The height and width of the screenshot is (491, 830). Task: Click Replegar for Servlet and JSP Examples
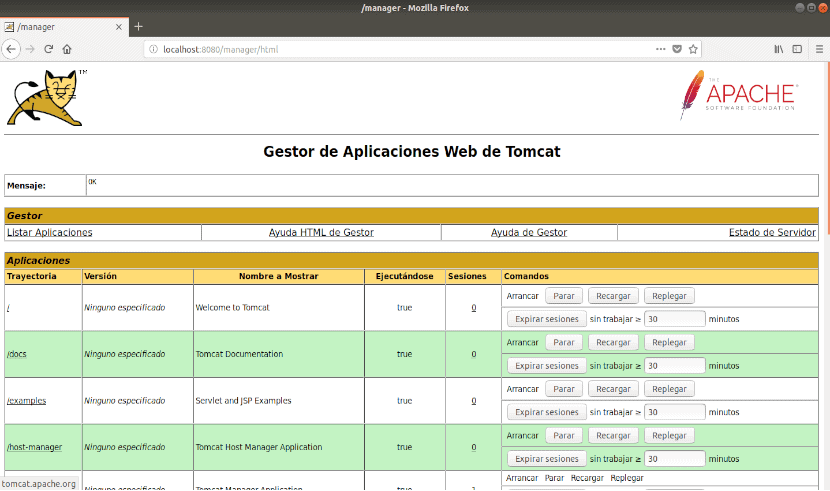pyautogui.click(x=669, y=389)
